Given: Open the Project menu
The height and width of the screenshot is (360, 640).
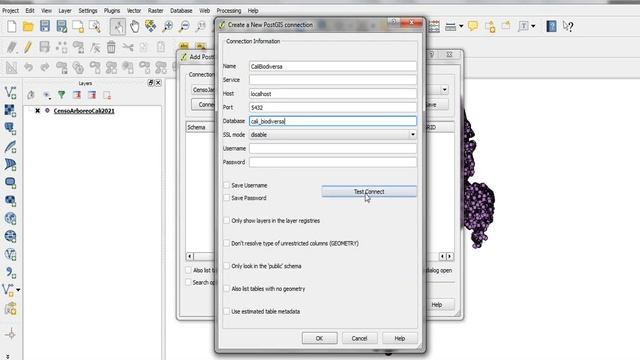Looking at the screenshot, I should (x=11, y=11).
